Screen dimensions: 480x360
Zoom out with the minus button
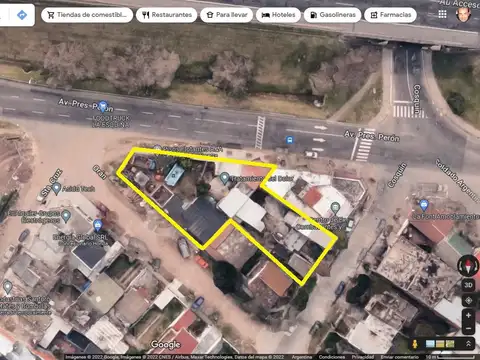pos(468,328)
